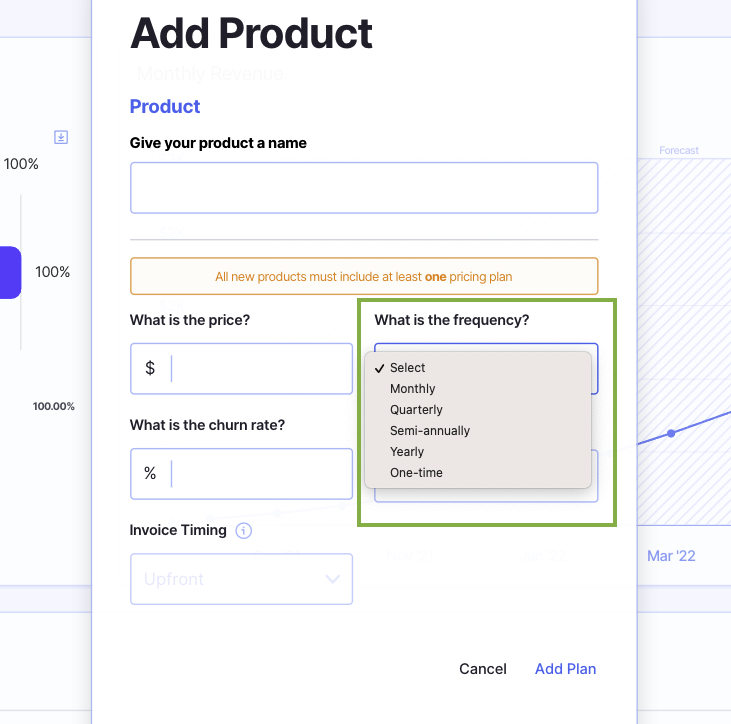Screen dimensions: 731x724
Task: Click the churn rate input field
Action: click(258, 474)
